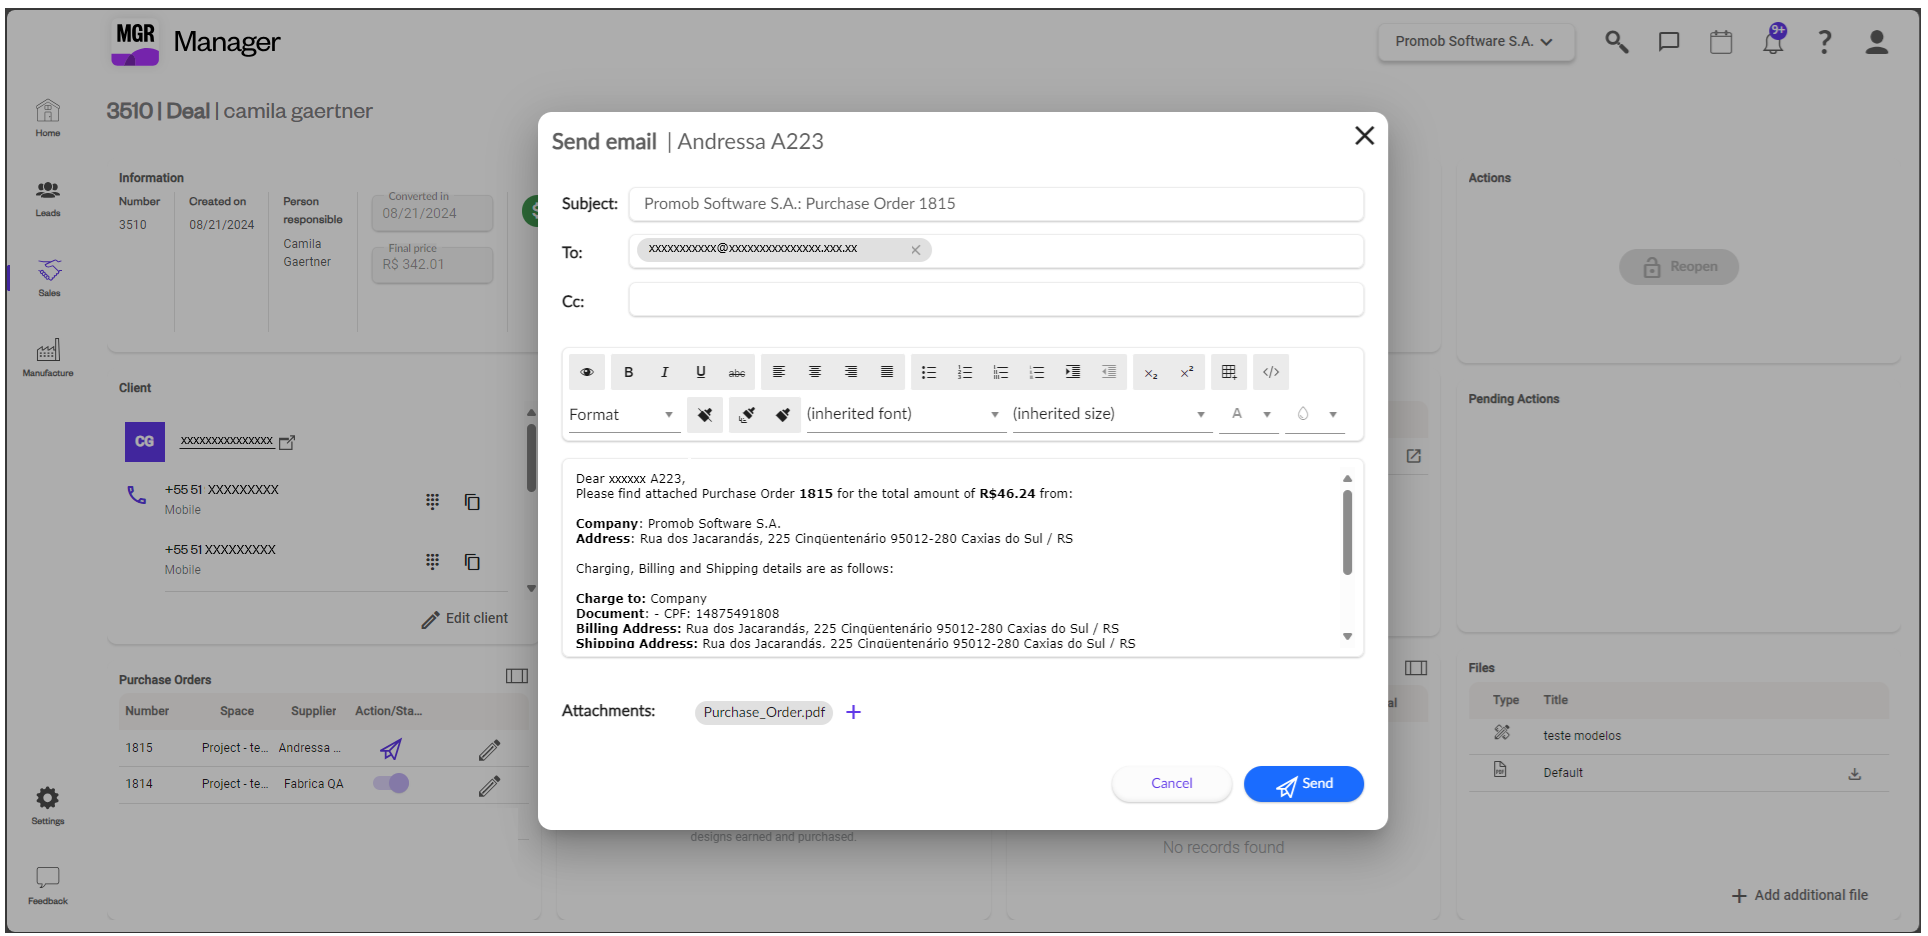The image size is (1928, 936).
Task: Click the copy format paintbrush icon
Action: (x=747, y=414)
